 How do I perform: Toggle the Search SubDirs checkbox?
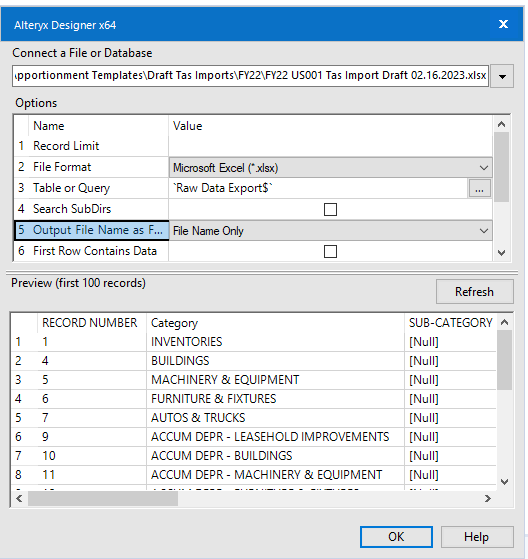pos(330,210)
